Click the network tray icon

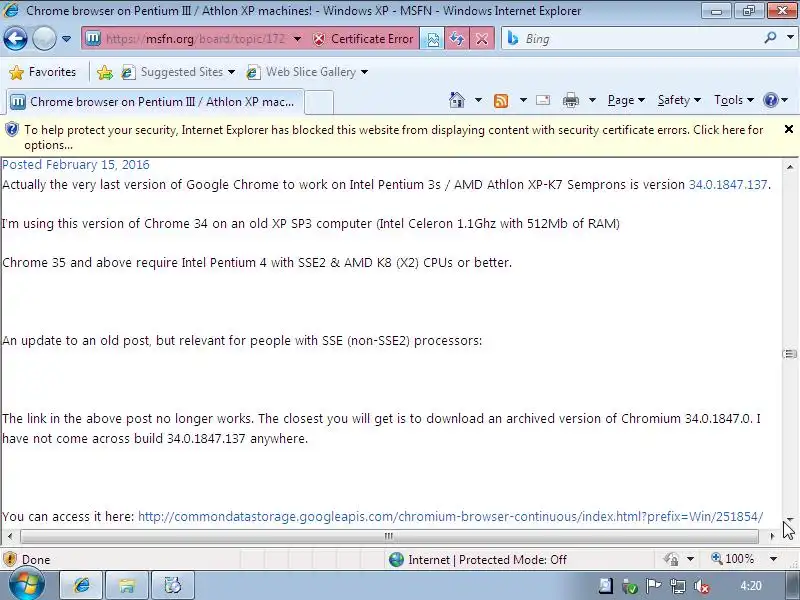click(x=678, y=586)
